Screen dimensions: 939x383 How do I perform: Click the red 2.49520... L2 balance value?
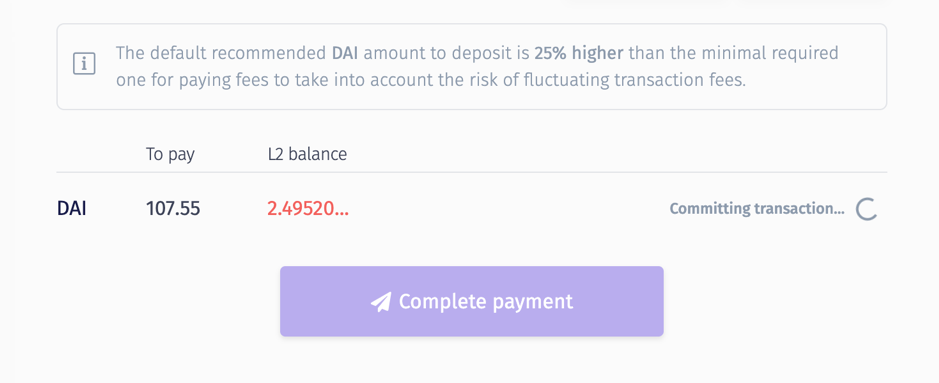[308, 209]
